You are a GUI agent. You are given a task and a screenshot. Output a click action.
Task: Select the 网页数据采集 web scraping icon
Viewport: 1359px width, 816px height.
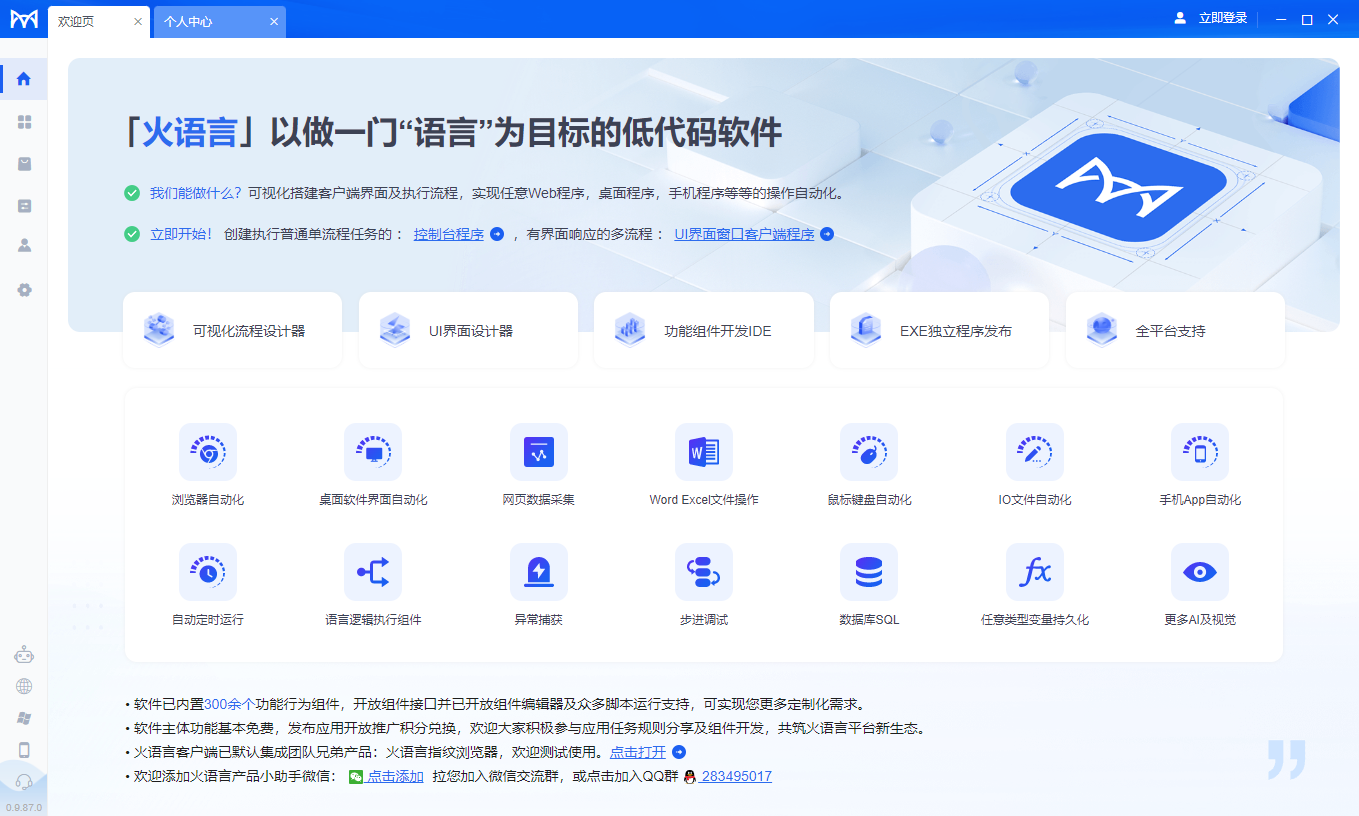(x=538, y=453)
